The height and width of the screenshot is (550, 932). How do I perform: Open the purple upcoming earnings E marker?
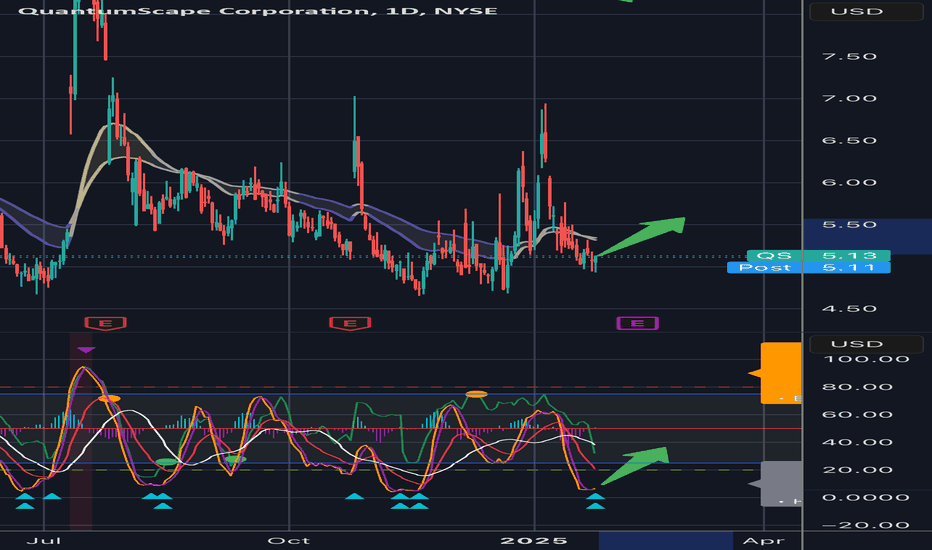pos(637,323)
